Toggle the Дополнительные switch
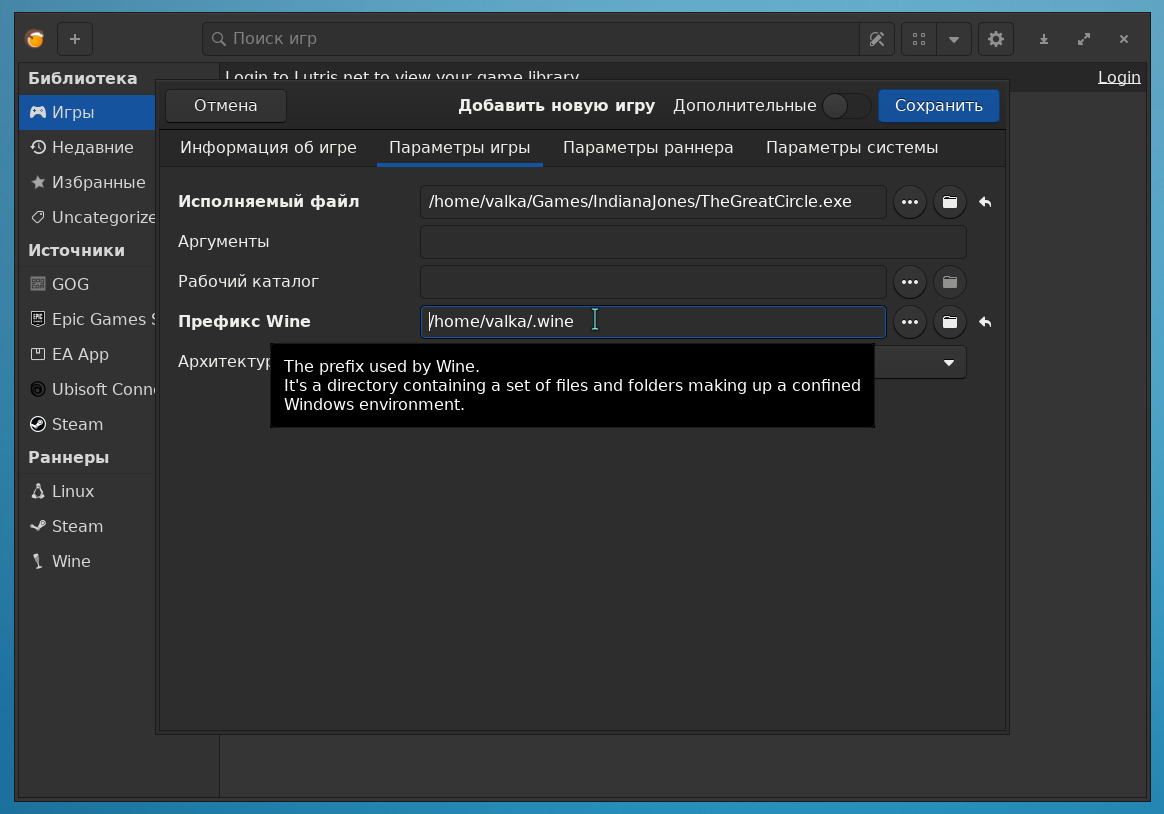The image size is (1164, 814). 846,106
